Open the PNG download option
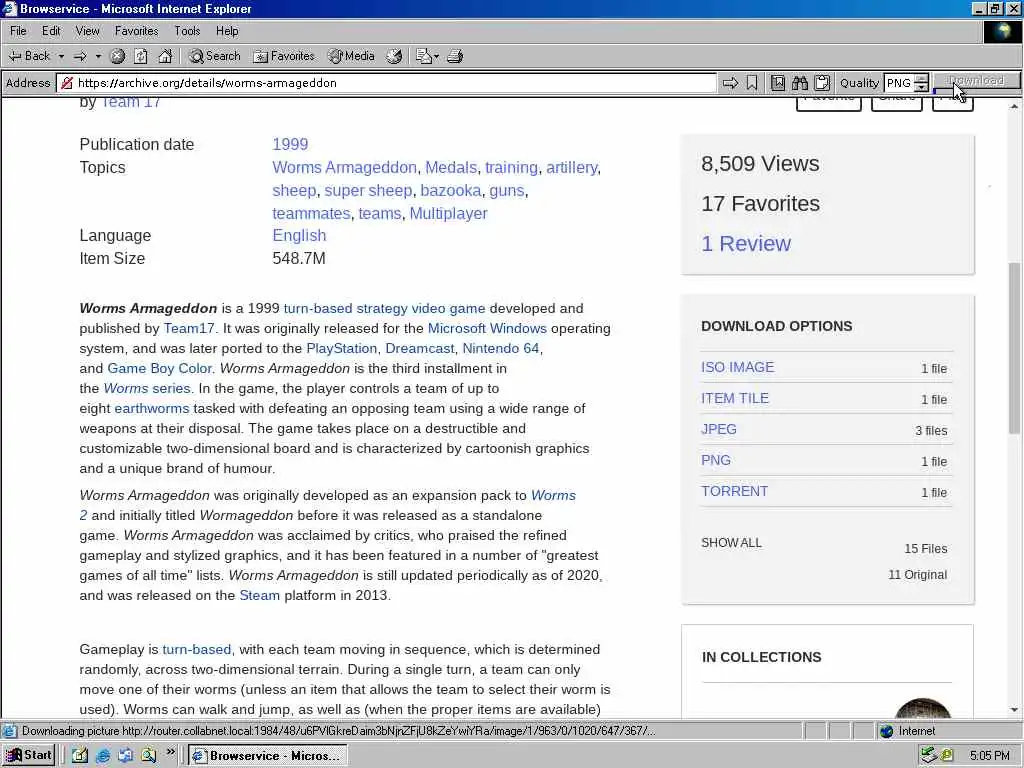The width and height of the screenshot is (1024, 768). [x=716, y=460]
